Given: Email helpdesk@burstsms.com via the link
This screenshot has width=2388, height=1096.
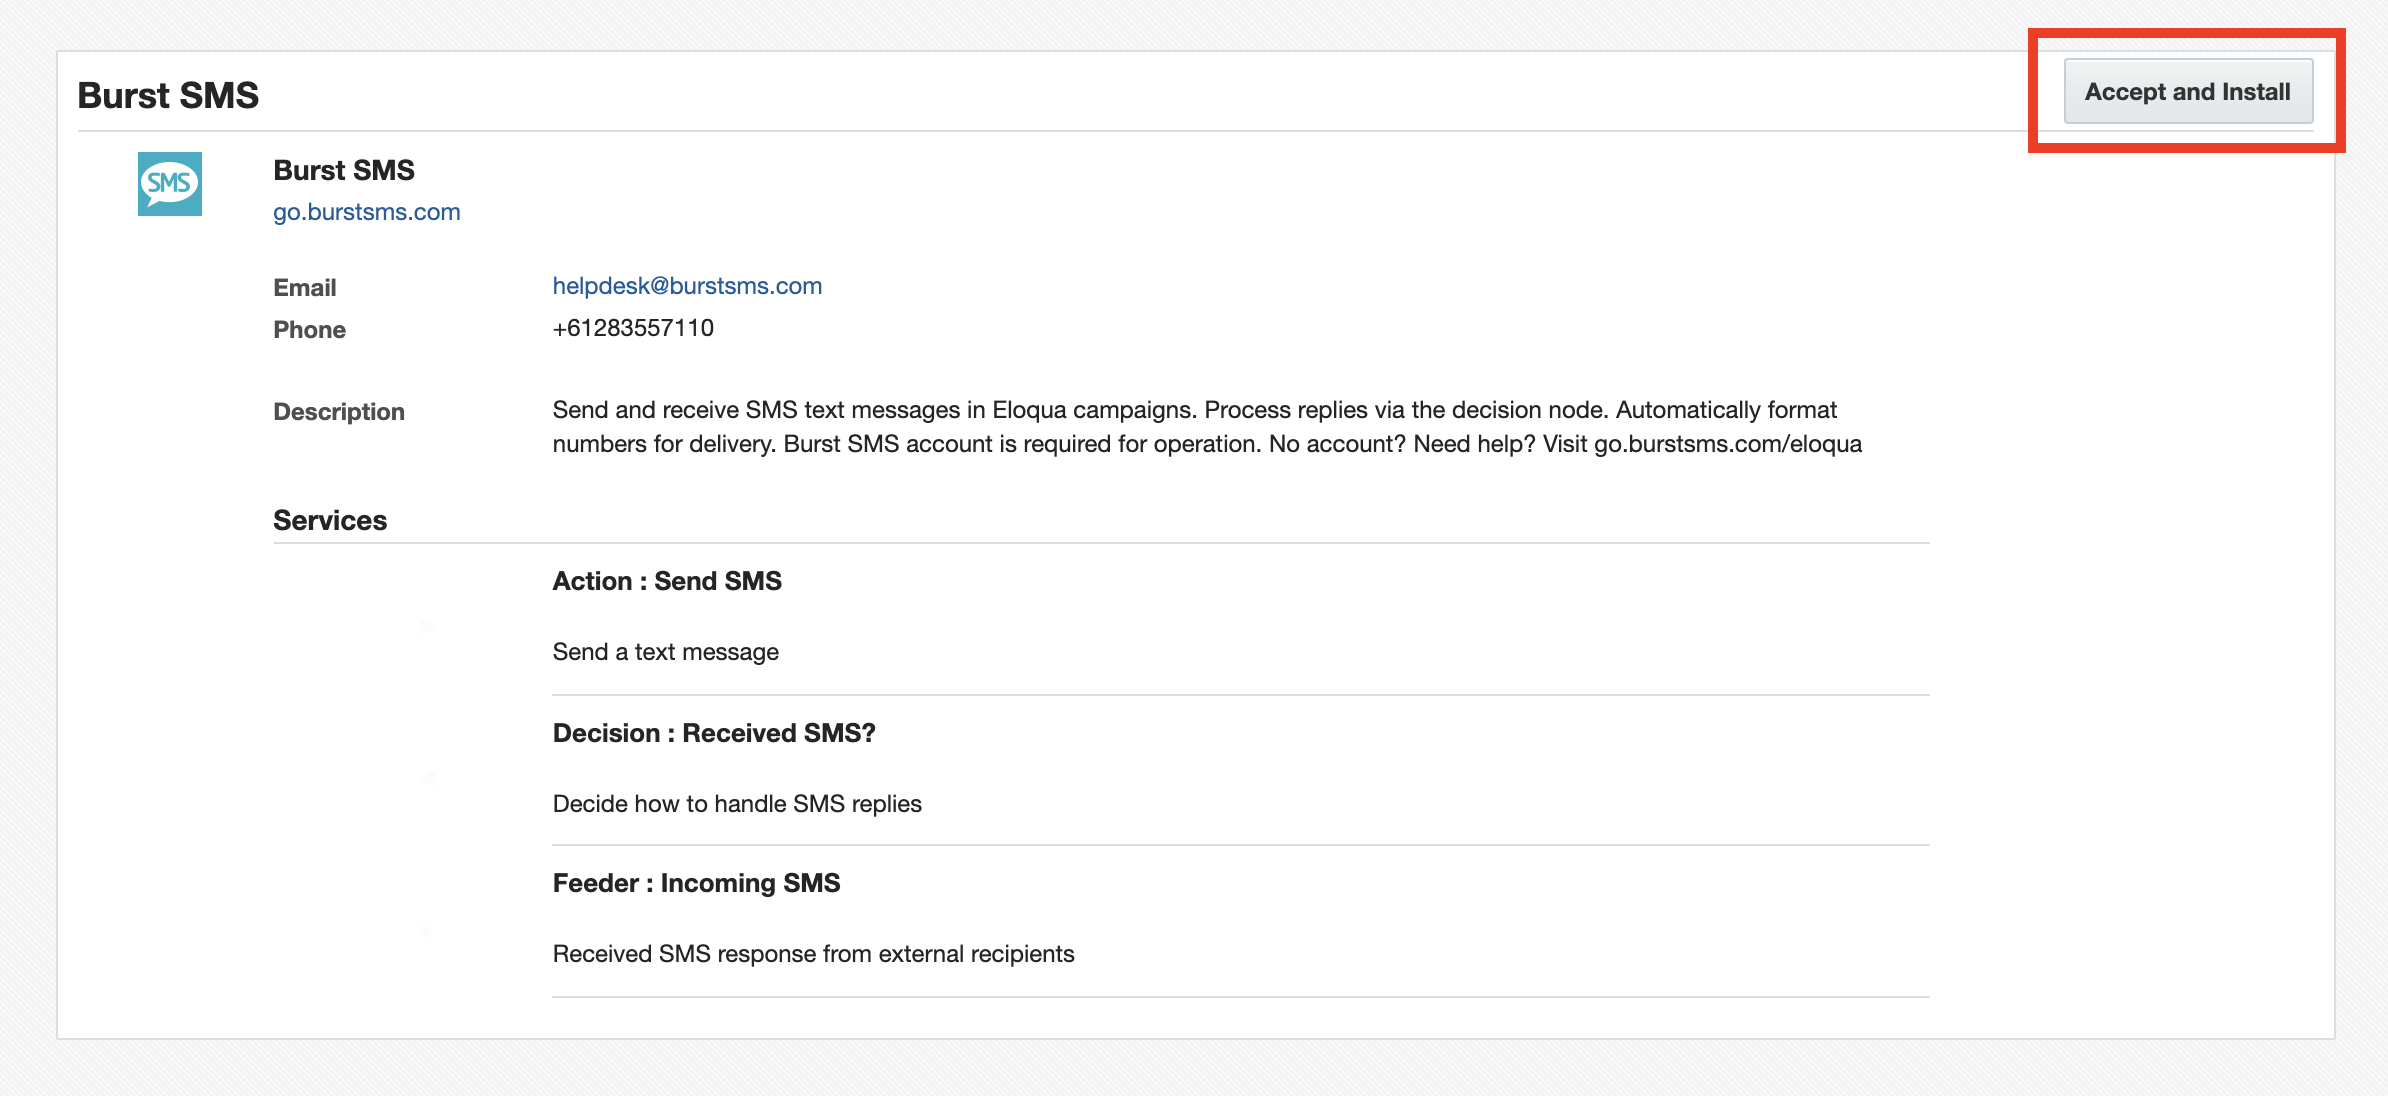Looking at the screenshot, I should click(x=687, y=286).
